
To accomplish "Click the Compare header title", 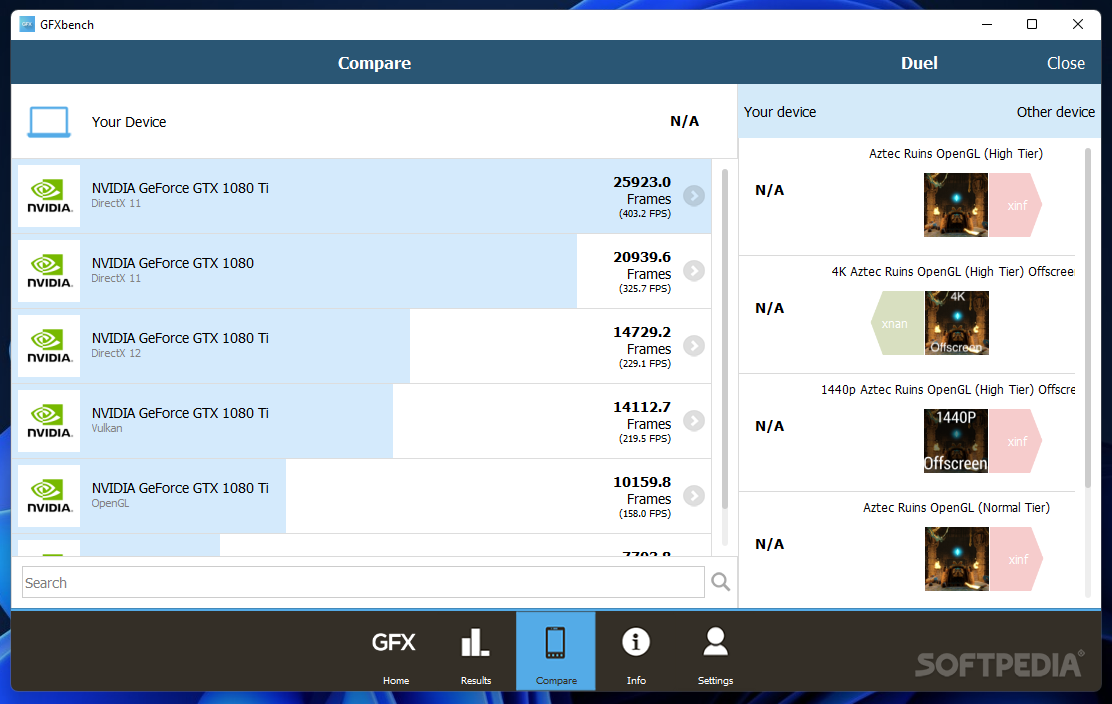I will click(x=374, y=63).
